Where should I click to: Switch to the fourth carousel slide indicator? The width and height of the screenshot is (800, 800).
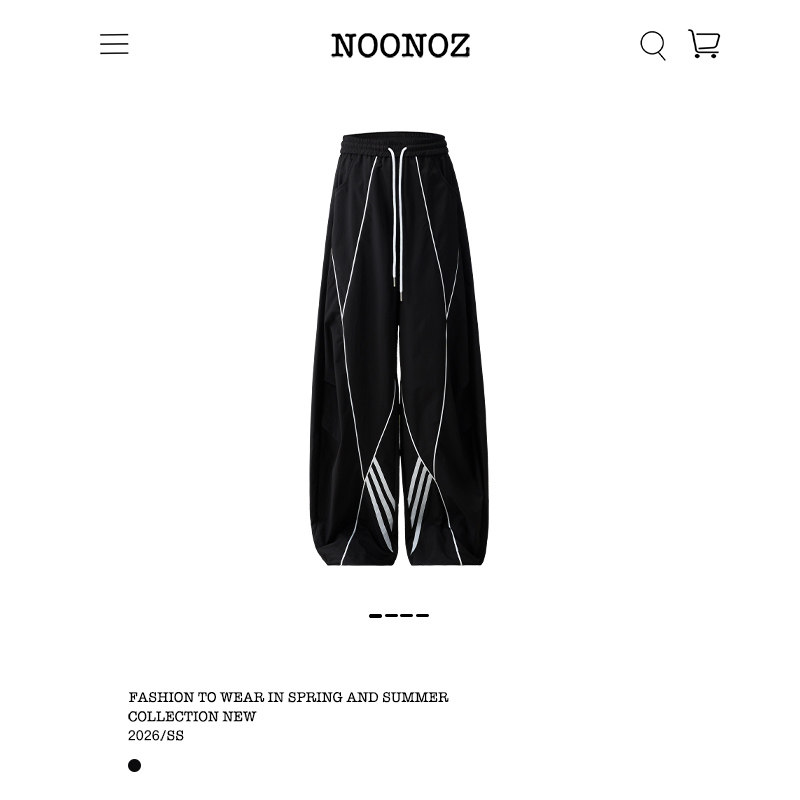click(422, 616)
